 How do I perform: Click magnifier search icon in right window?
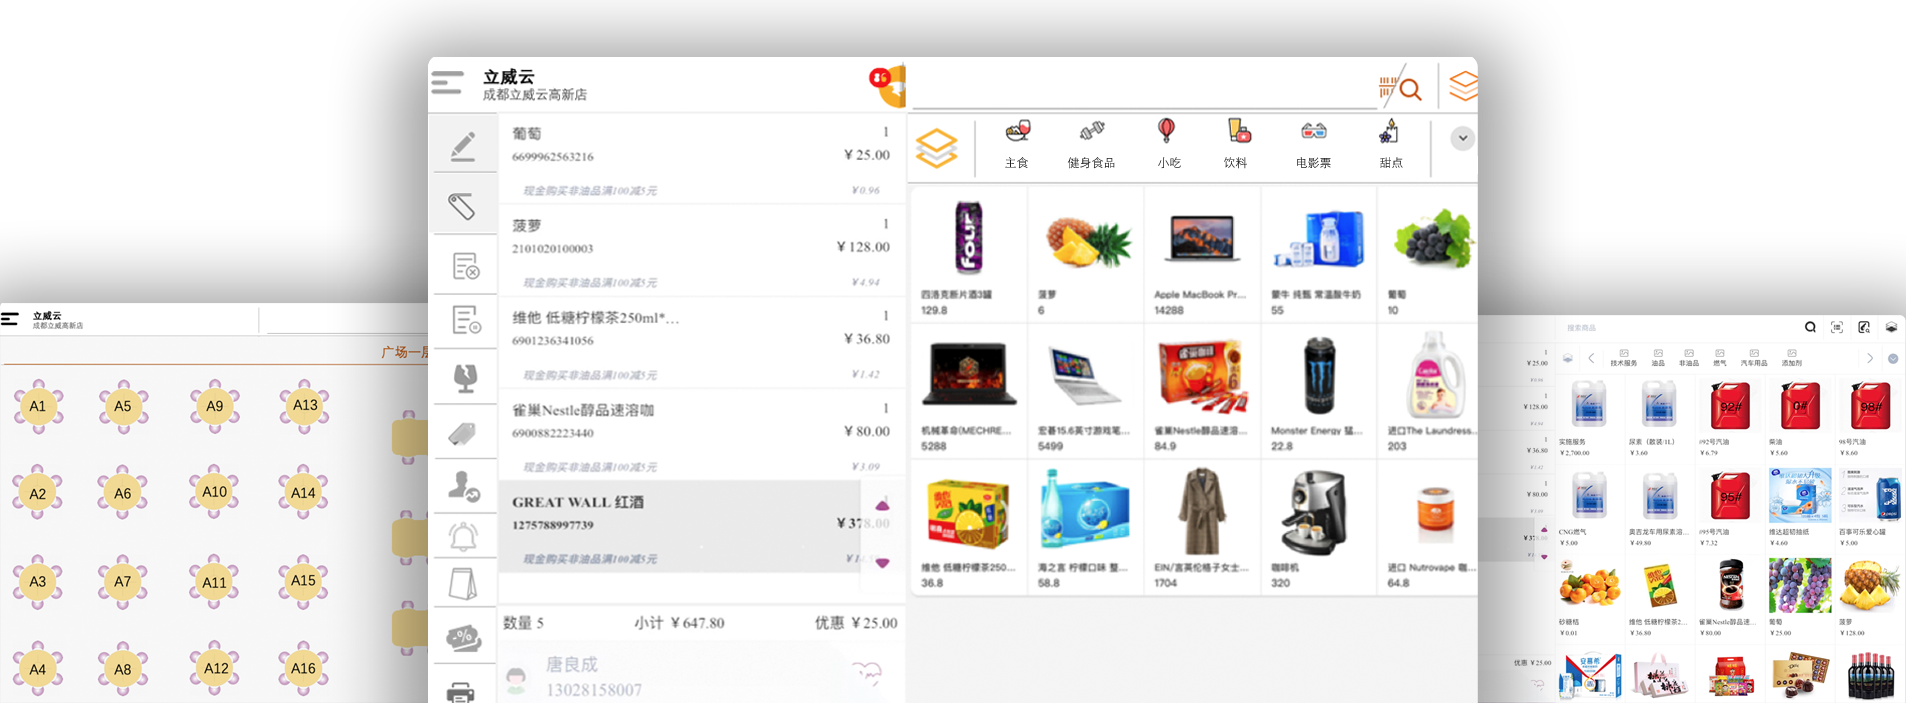1810,327
